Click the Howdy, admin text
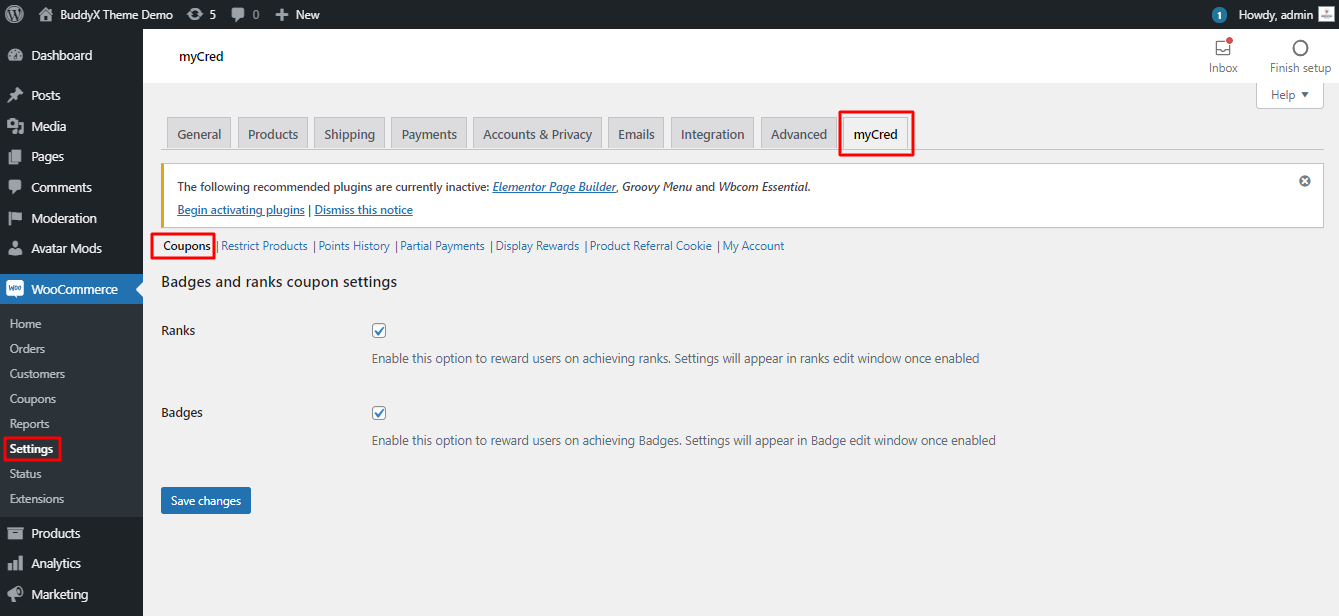 pyautogui.click(x=1275, y=14)
